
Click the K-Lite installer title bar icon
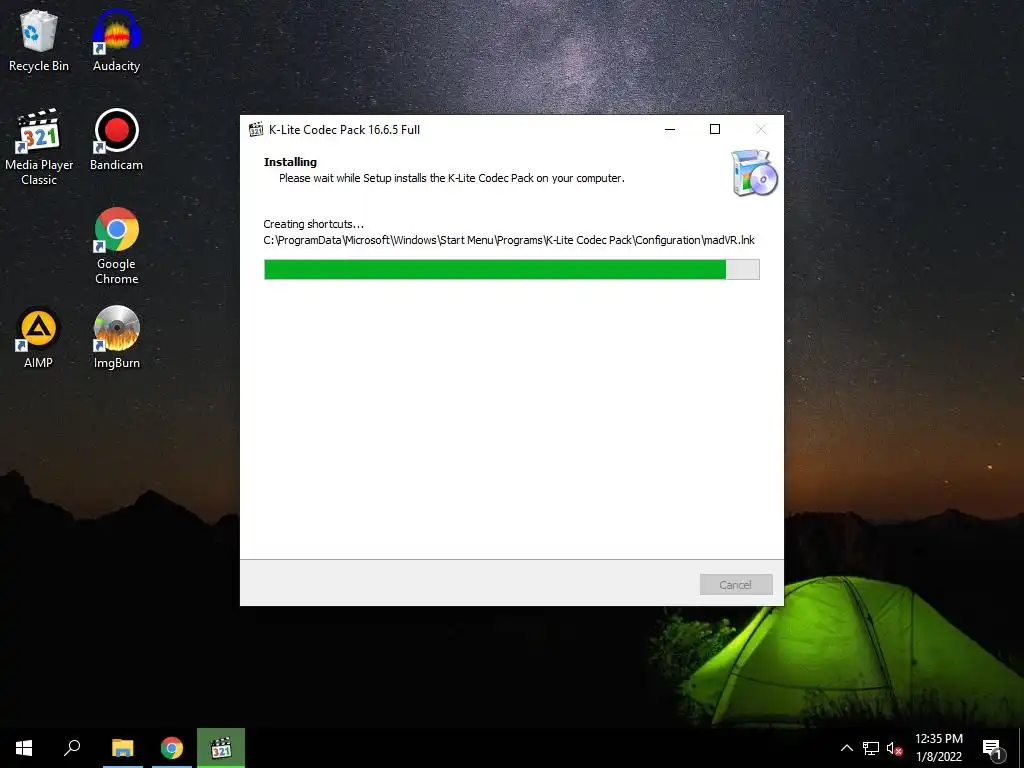pyautogui.click(x=256, y=129)
